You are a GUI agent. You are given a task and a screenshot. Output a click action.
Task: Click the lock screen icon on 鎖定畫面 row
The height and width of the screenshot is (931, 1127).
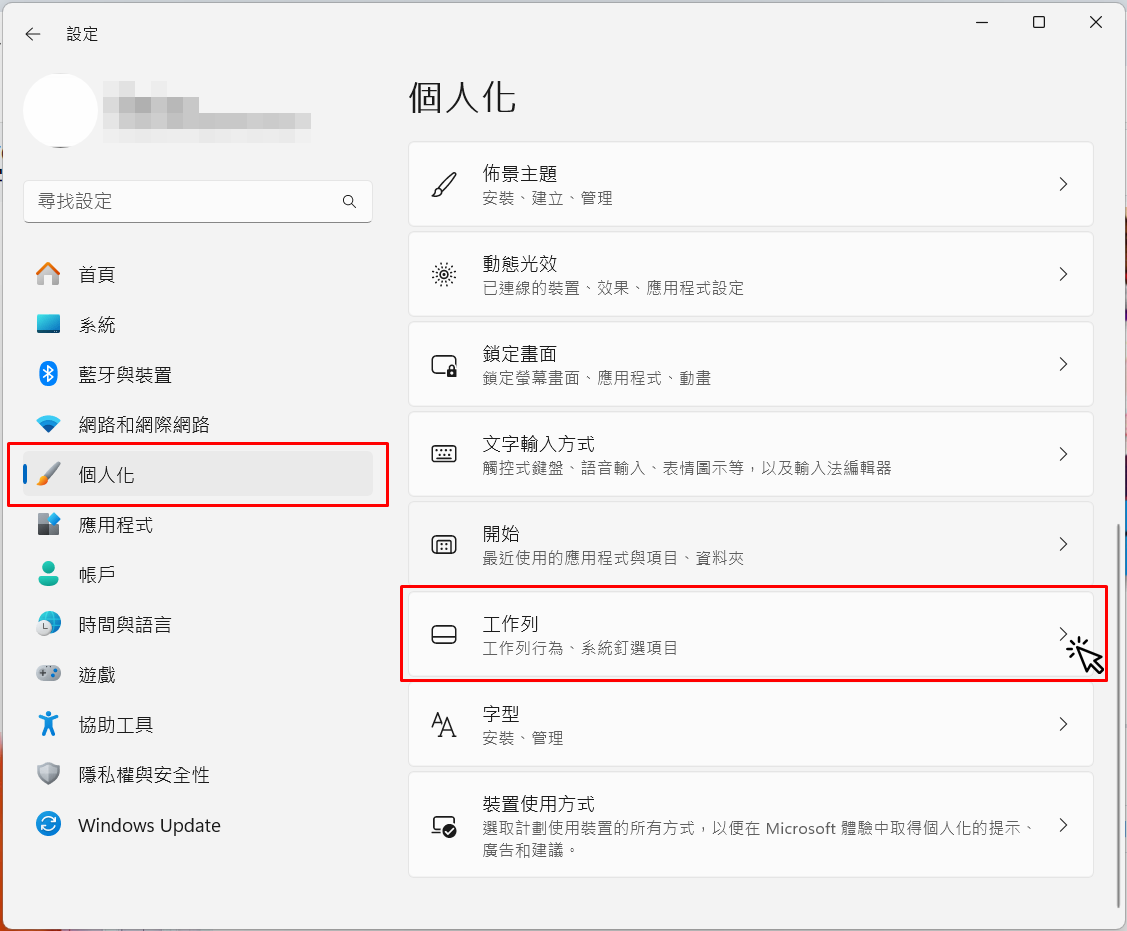pyautogui.click(x=443, y=365)
